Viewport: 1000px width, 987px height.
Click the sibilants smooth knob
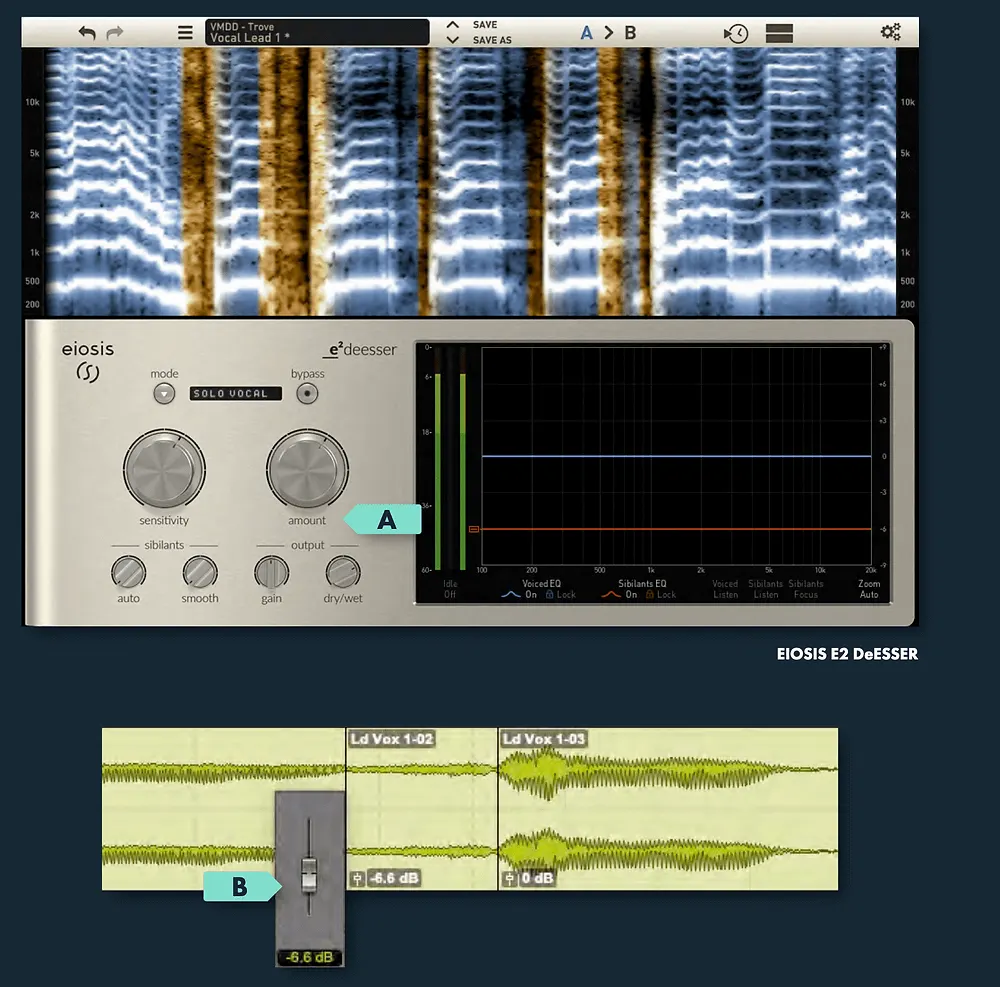coord(200,572)
